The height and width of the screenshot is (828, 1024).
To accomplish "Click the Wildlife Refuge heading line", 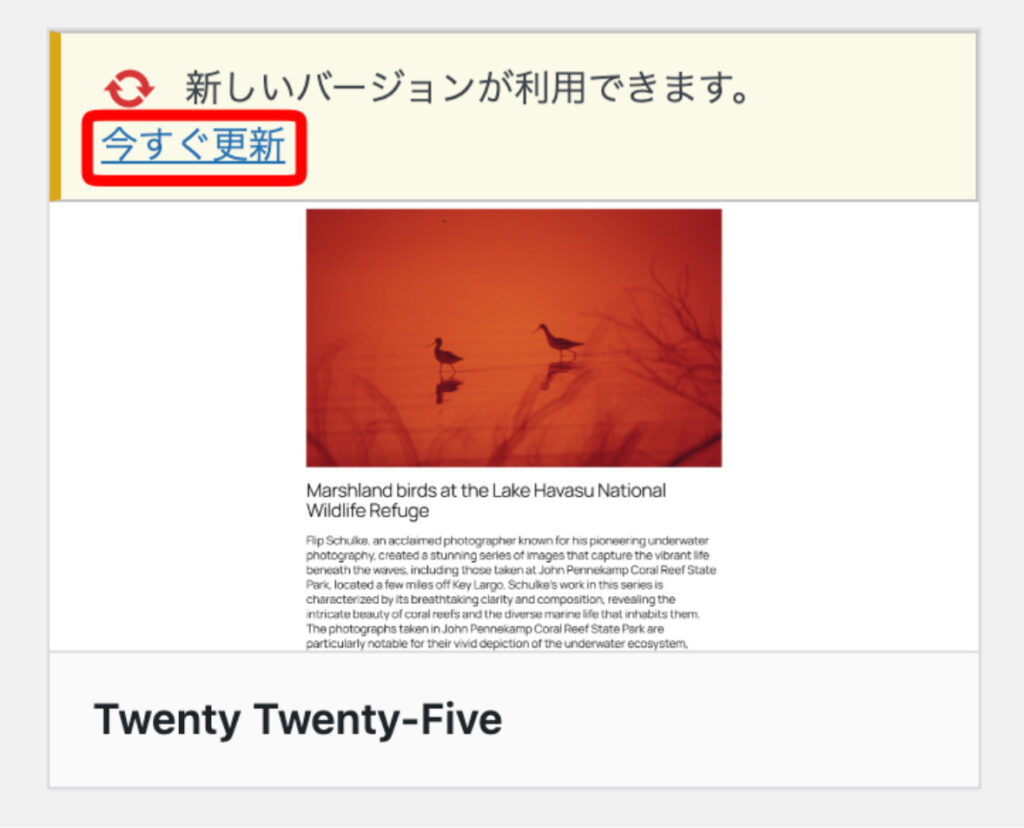I will tap(368, 511).
